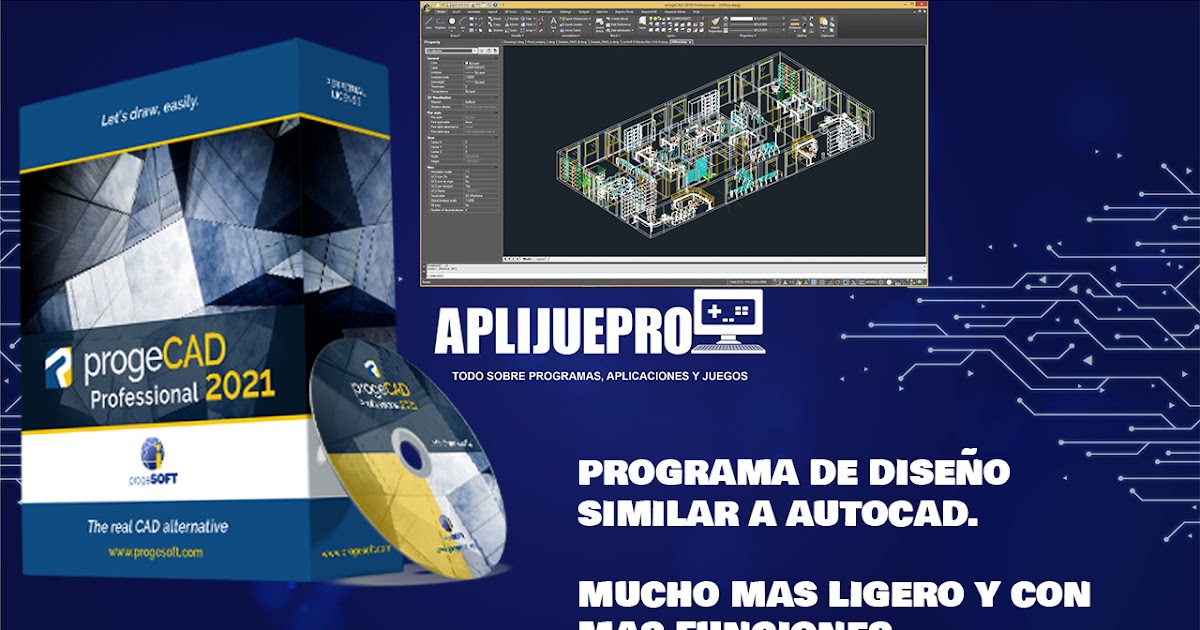Open the Insert Block tool
The image size is (1200, 630).
(599, 24)
